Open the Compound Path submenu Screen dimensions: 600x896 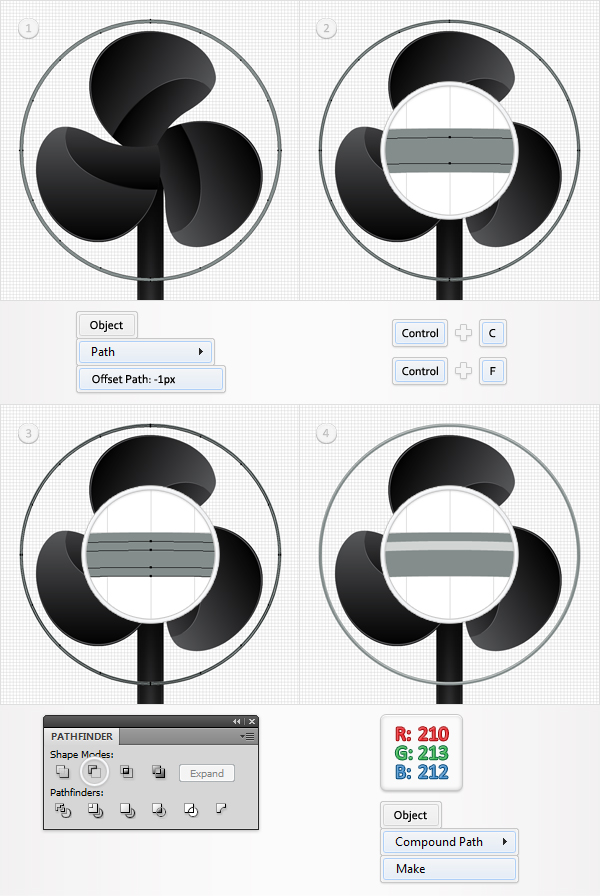[x=449, y=842]
